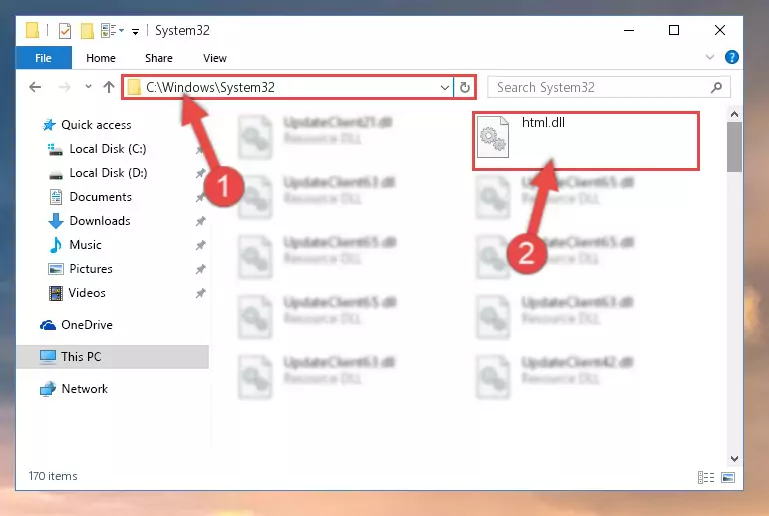Go forward with the right arrow
Image resolution: width=769 pixels, height=516 pixels.
coord(64,87)
